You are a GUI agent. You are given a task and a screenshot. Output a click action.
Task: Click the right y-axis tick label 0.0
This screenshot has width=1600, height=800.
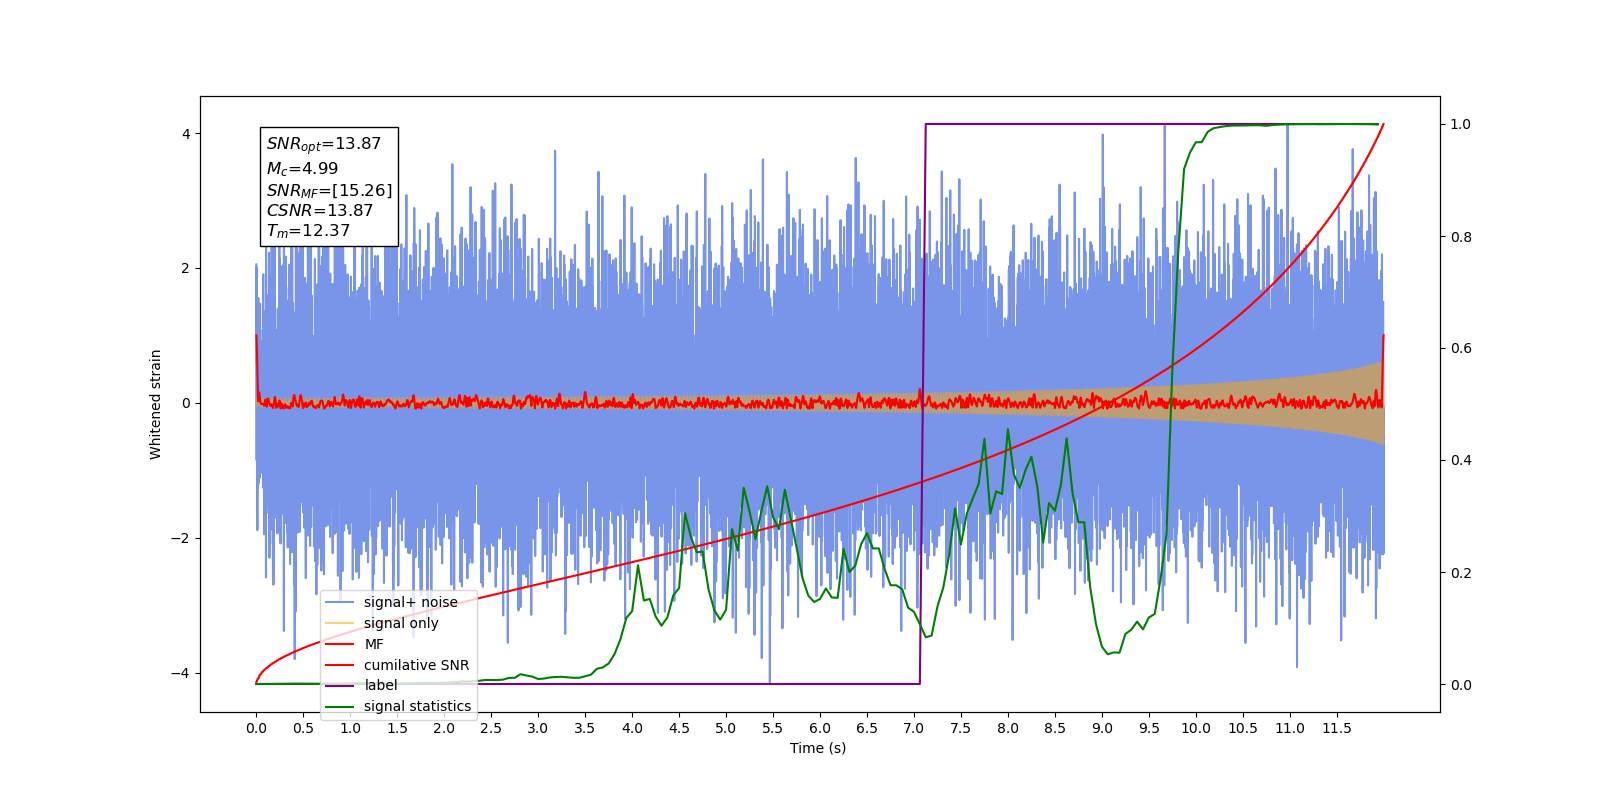(1461, 685)
